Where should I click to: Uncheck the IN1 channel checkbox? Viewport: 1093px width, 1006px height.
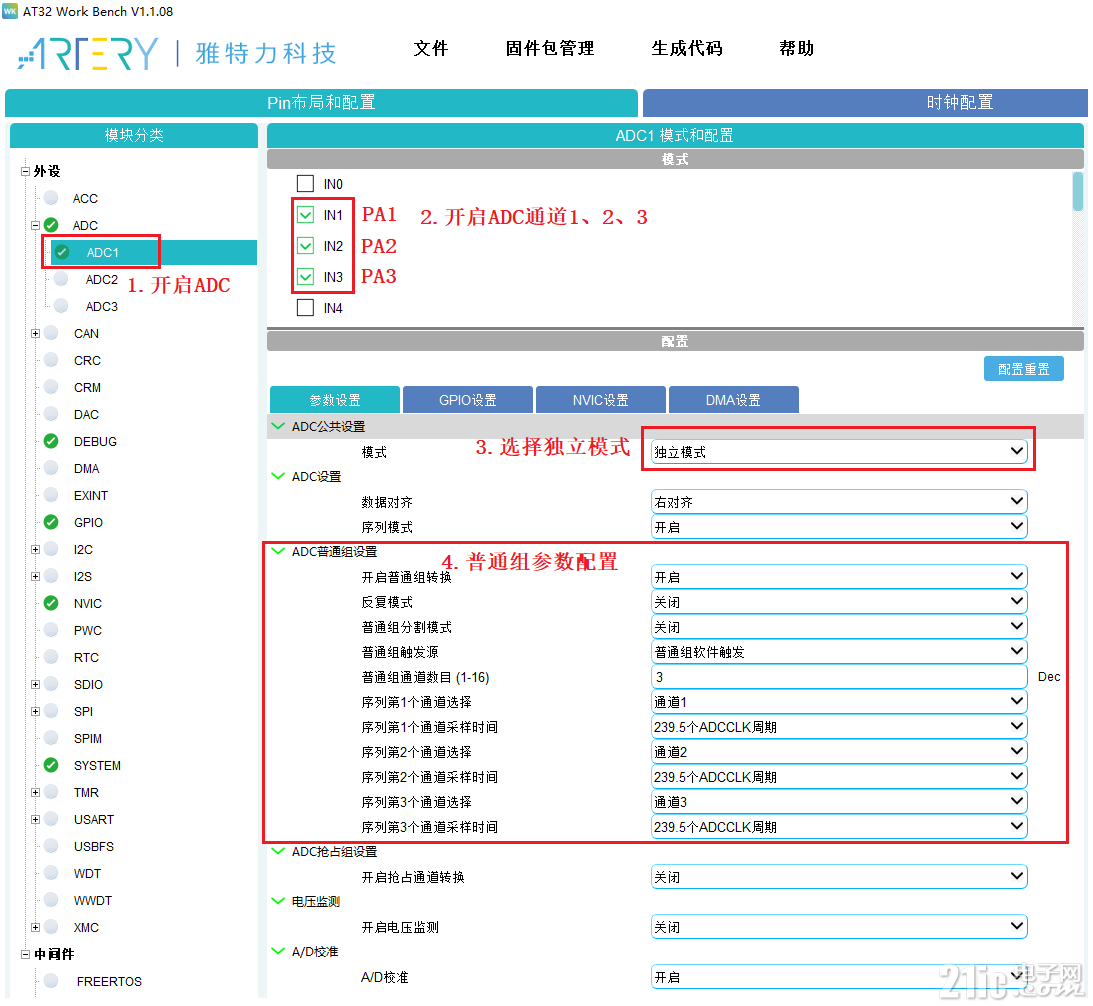tap(305, 215)
